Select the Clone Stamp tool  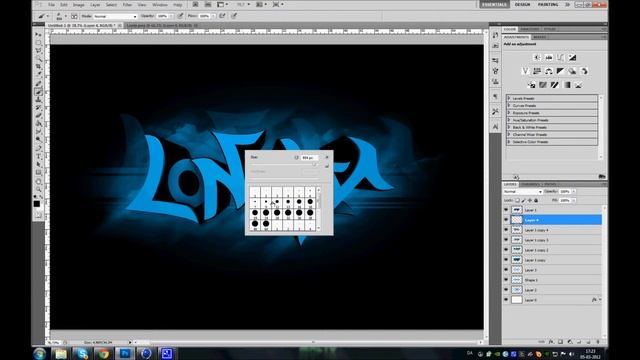[x=38, y=99]
